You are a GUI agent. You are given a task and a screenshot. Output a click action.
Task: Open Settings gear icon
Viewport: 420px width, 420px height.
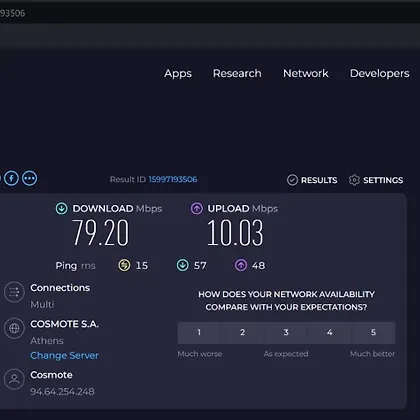[354, 180]
